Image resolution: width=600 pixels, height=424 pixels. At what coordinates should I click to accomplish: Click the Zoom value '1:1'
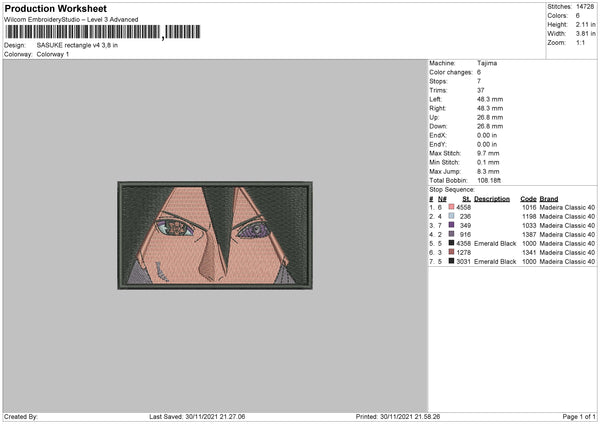pyautogui.click(x=580, y=42)
